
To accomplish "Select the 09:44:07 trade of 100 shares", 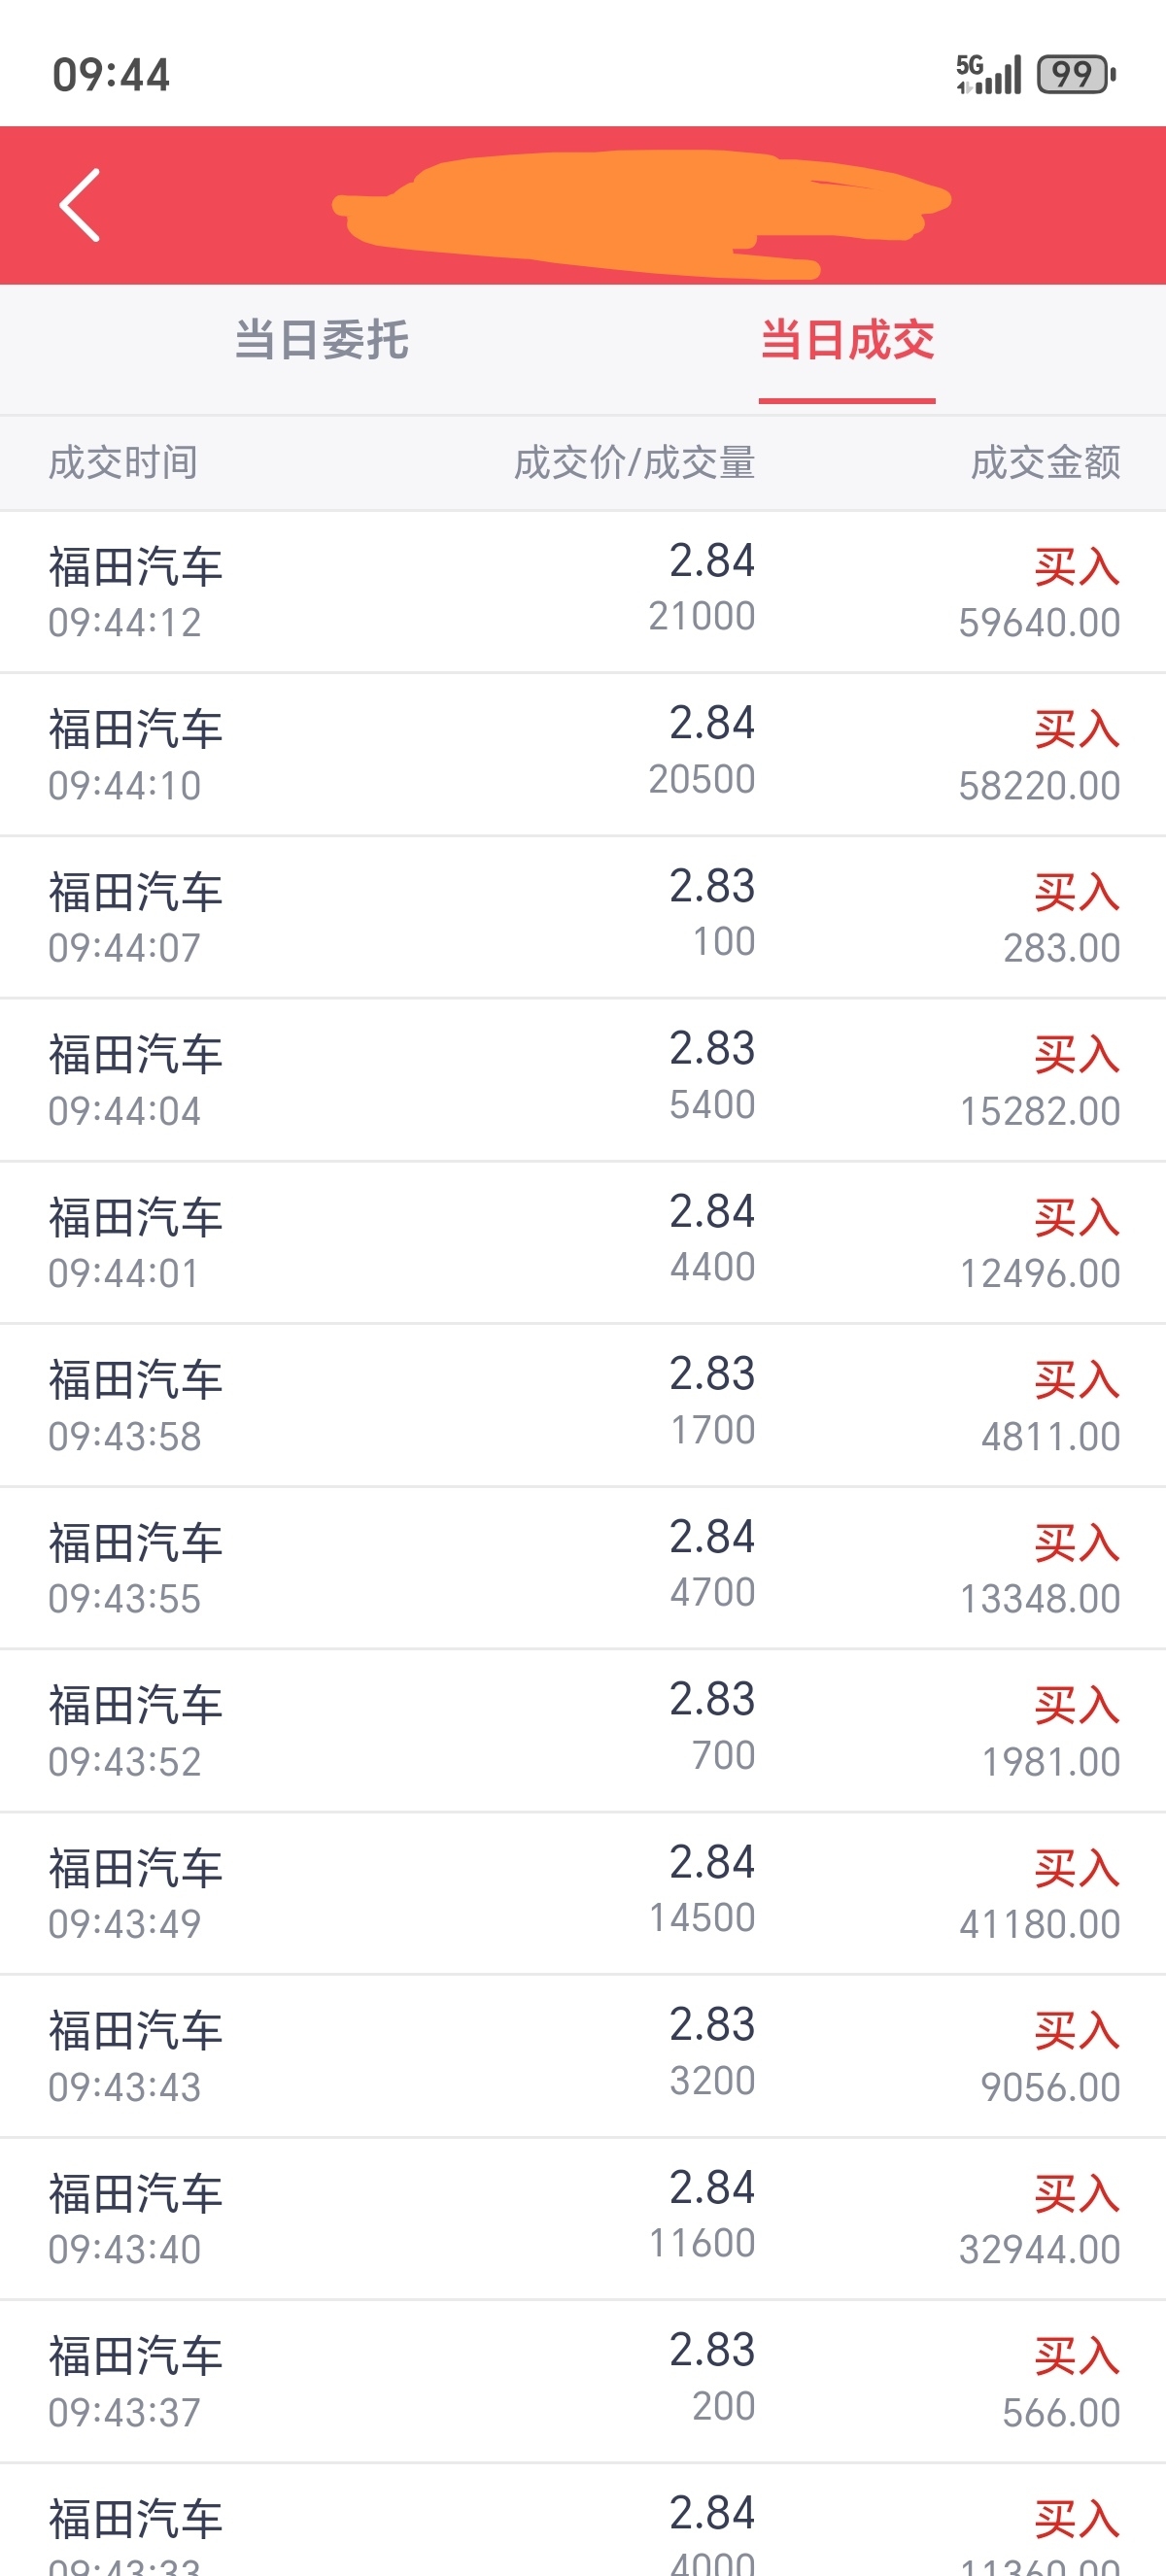I will click(583, 917).
